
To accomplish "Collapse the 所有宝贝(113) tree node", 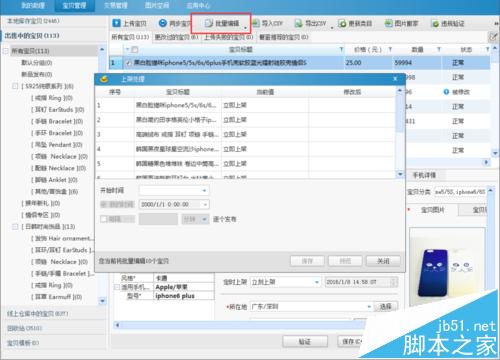I will click(6, 51).
